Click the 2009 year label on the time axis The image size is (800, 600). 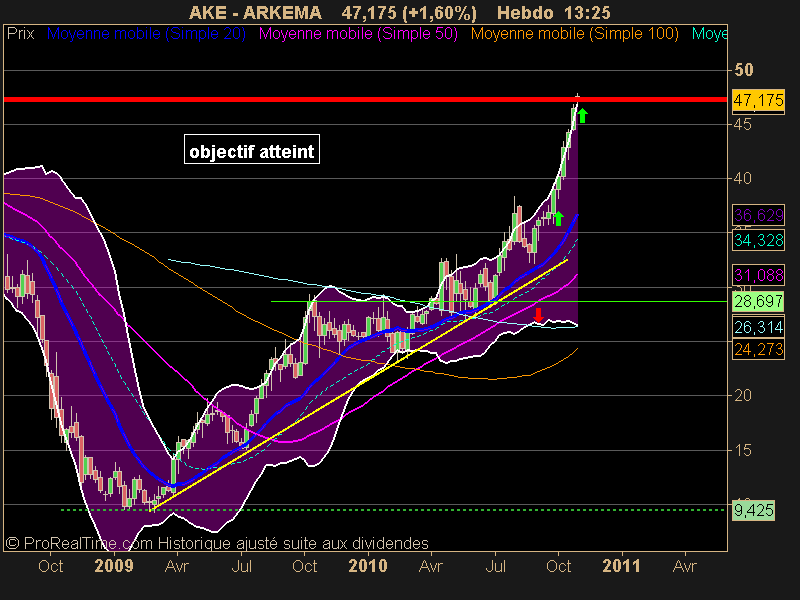tap(114, 566)
